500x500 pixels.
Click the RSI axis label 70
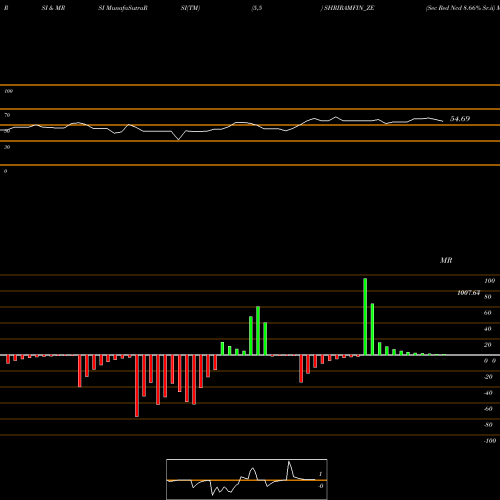(7, 115)
